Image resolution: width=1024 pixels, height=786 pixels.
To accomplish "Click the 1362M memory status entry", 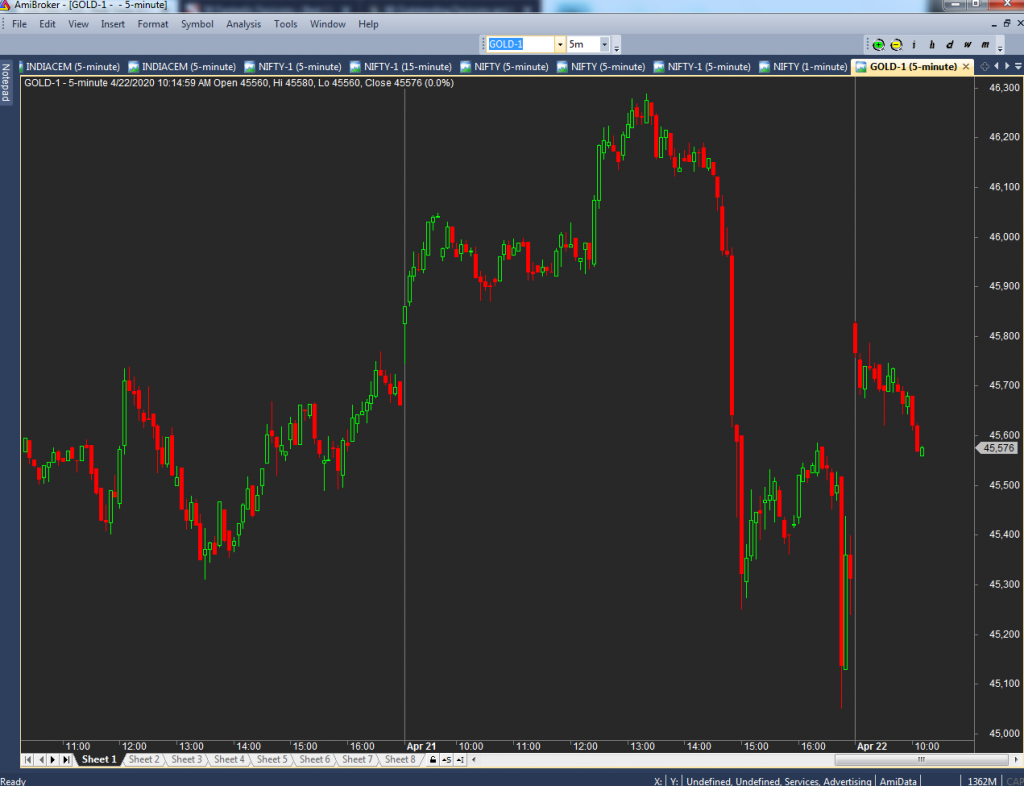I will [x=982, y=781].
